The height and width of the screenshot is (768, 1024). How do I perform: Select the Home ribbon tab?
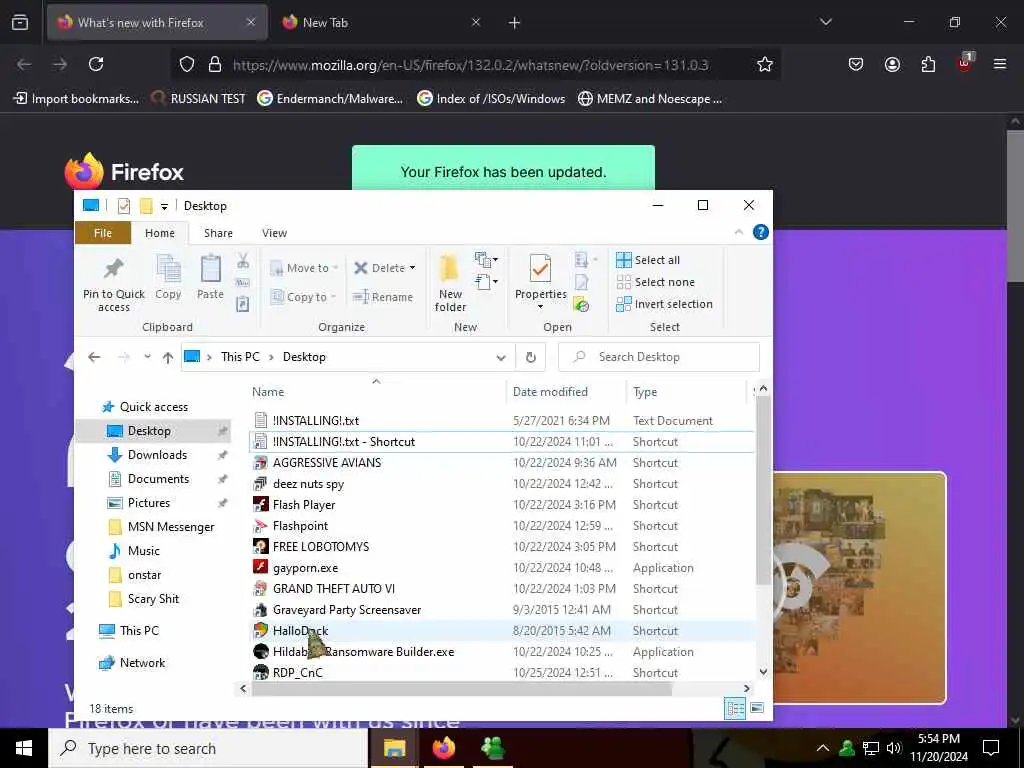[160, 233]
